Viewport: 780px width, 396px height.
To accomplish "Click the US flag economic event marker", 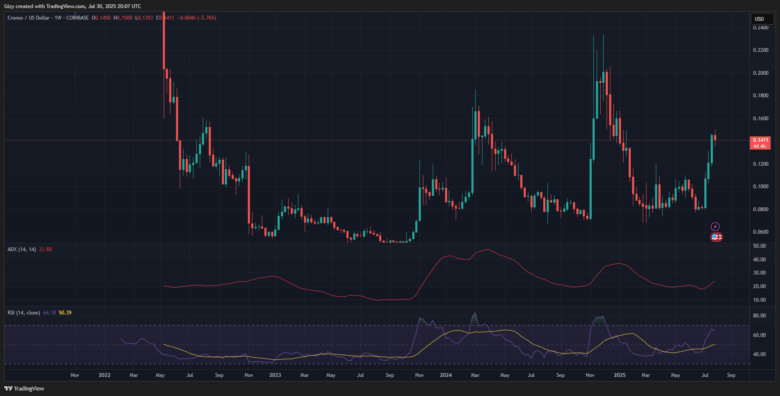I will click(716, 237).
